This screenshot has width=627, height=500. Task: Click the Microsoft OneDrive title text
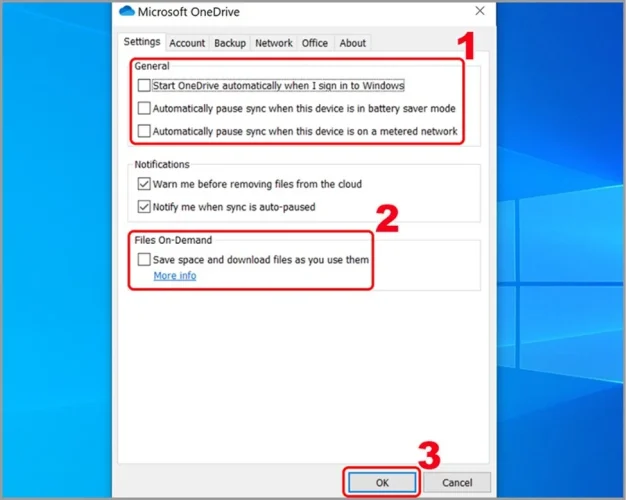[x=189, y=12]
